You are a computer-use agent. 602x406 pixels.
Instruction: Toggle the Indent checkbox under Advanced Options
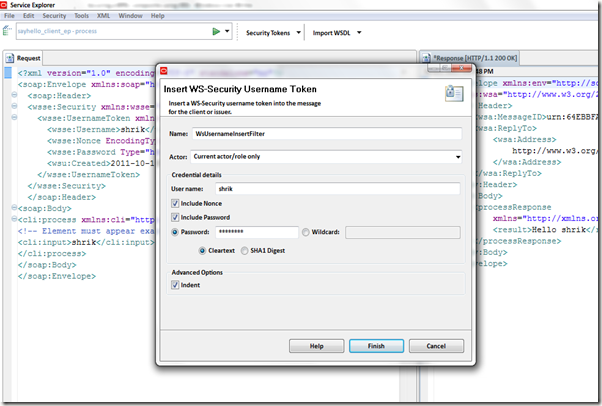point(175,285)
